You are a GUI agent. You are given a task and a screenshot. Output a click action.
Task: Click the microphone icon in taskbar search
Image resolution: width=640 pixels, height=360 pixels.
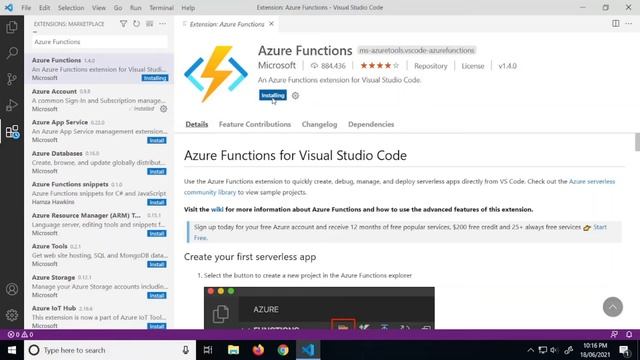[185, 350]
